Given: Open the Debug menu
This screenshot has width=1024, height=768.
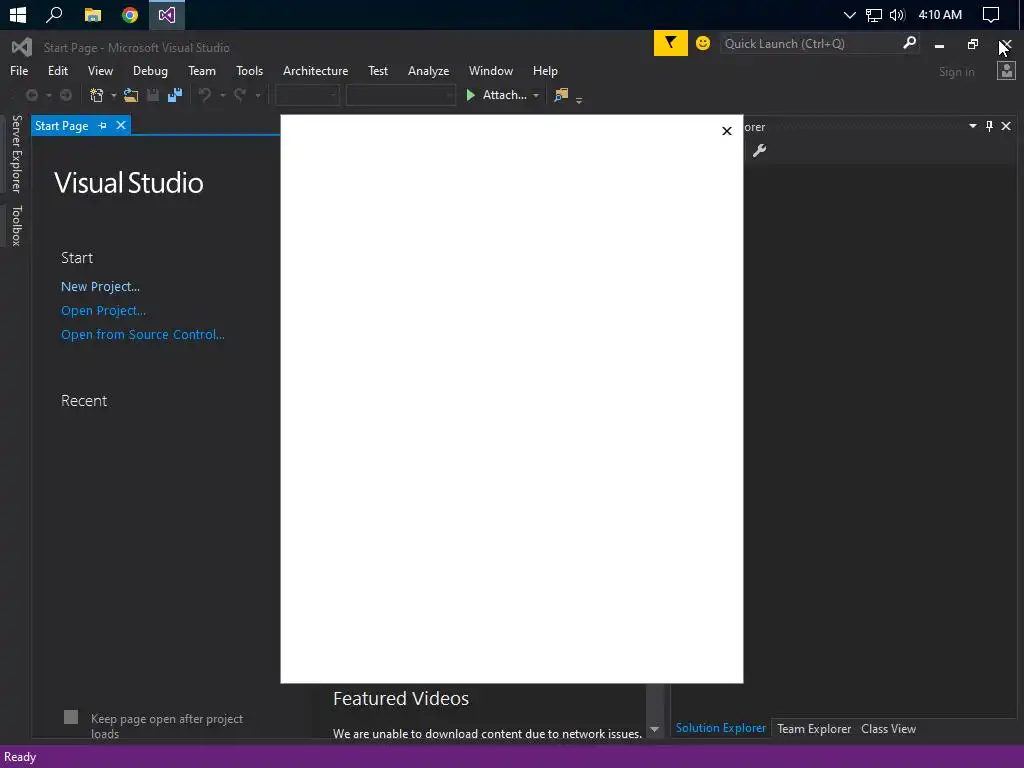Looking at the screenshot, I should click(x=150, y=71).
